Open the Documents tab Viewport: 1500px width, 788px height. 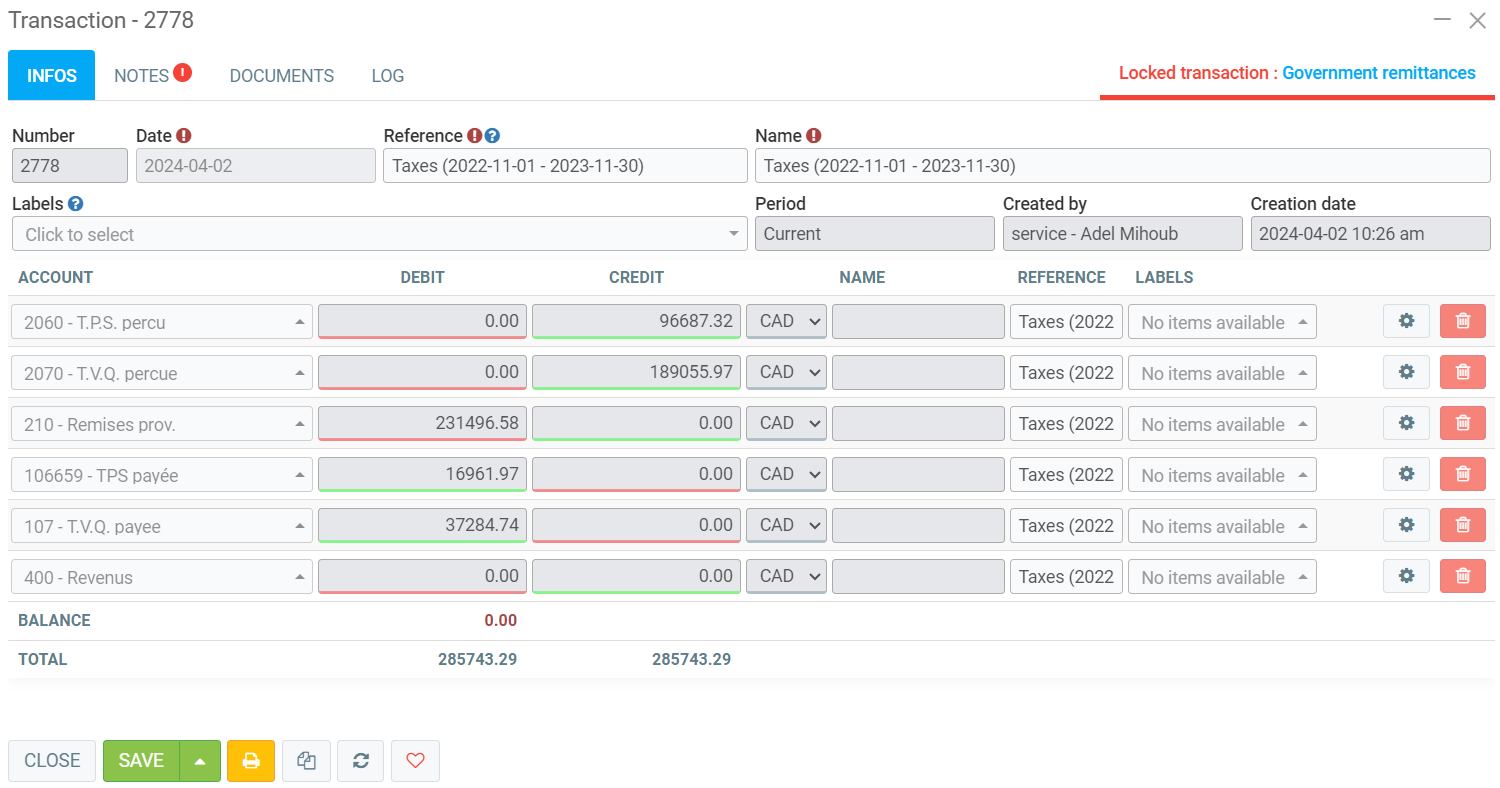(281, 76)
